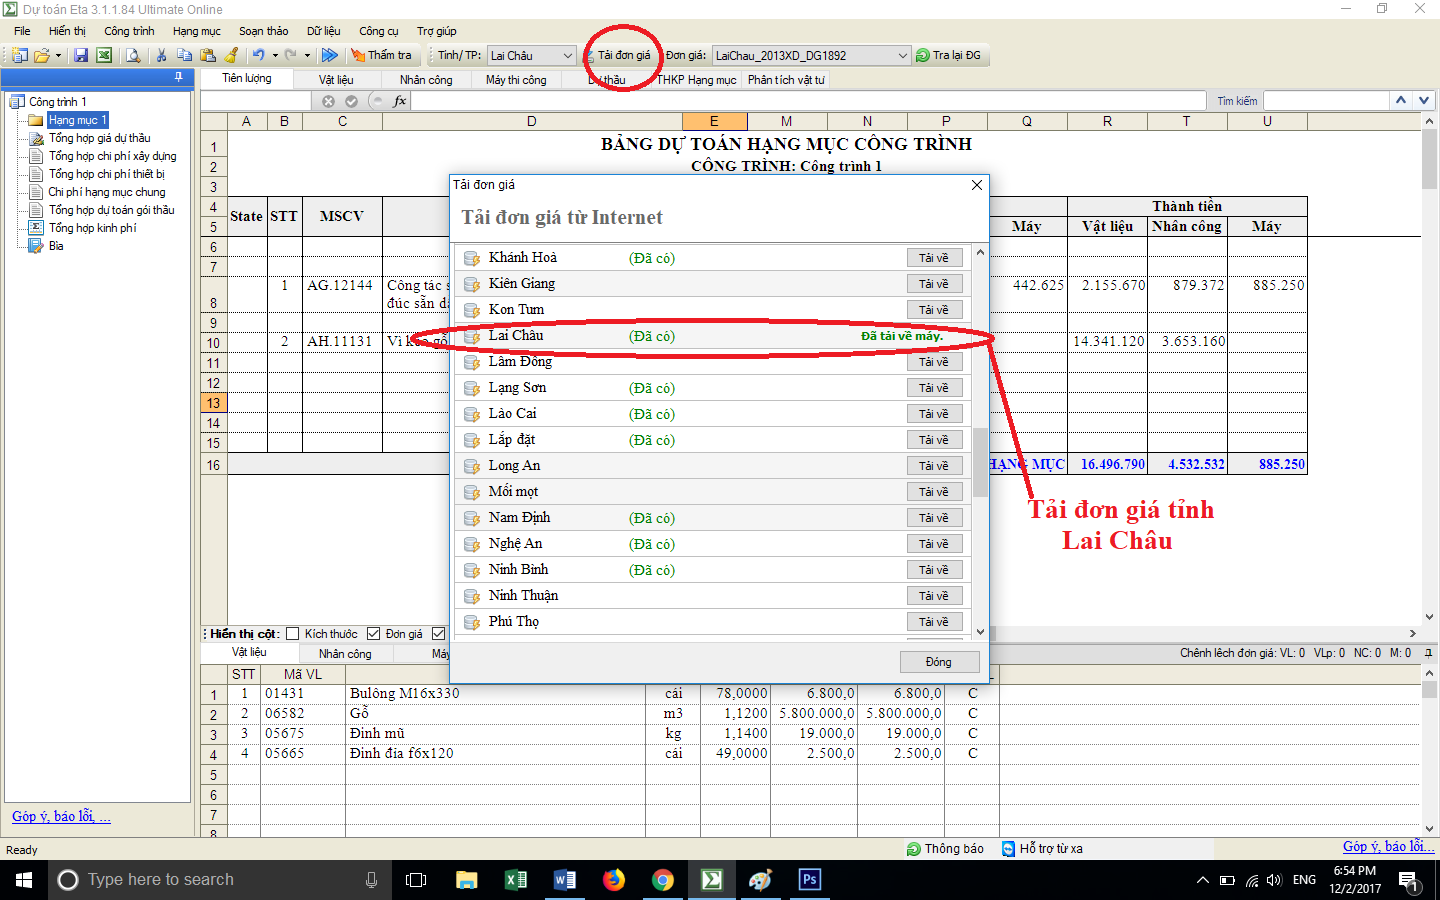Switch to the Nhân công tab at top
This screenshot has width=1440, height=900.
tap(426, 80)
